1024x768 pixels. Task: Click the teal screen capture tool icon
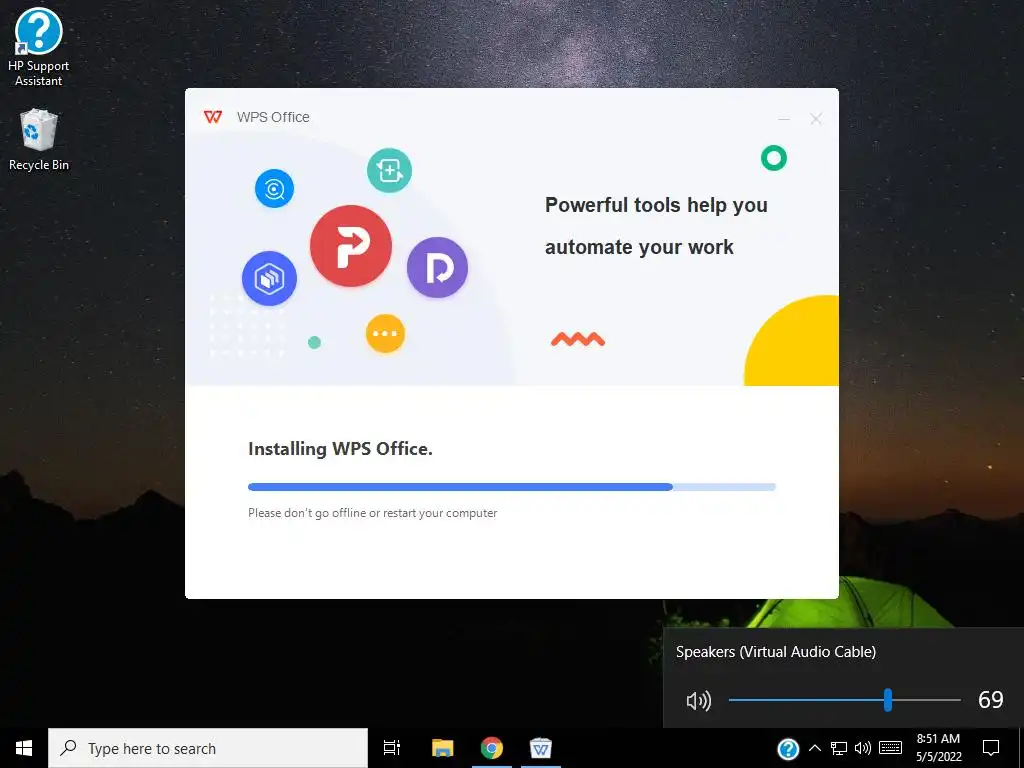coord(389,170)
